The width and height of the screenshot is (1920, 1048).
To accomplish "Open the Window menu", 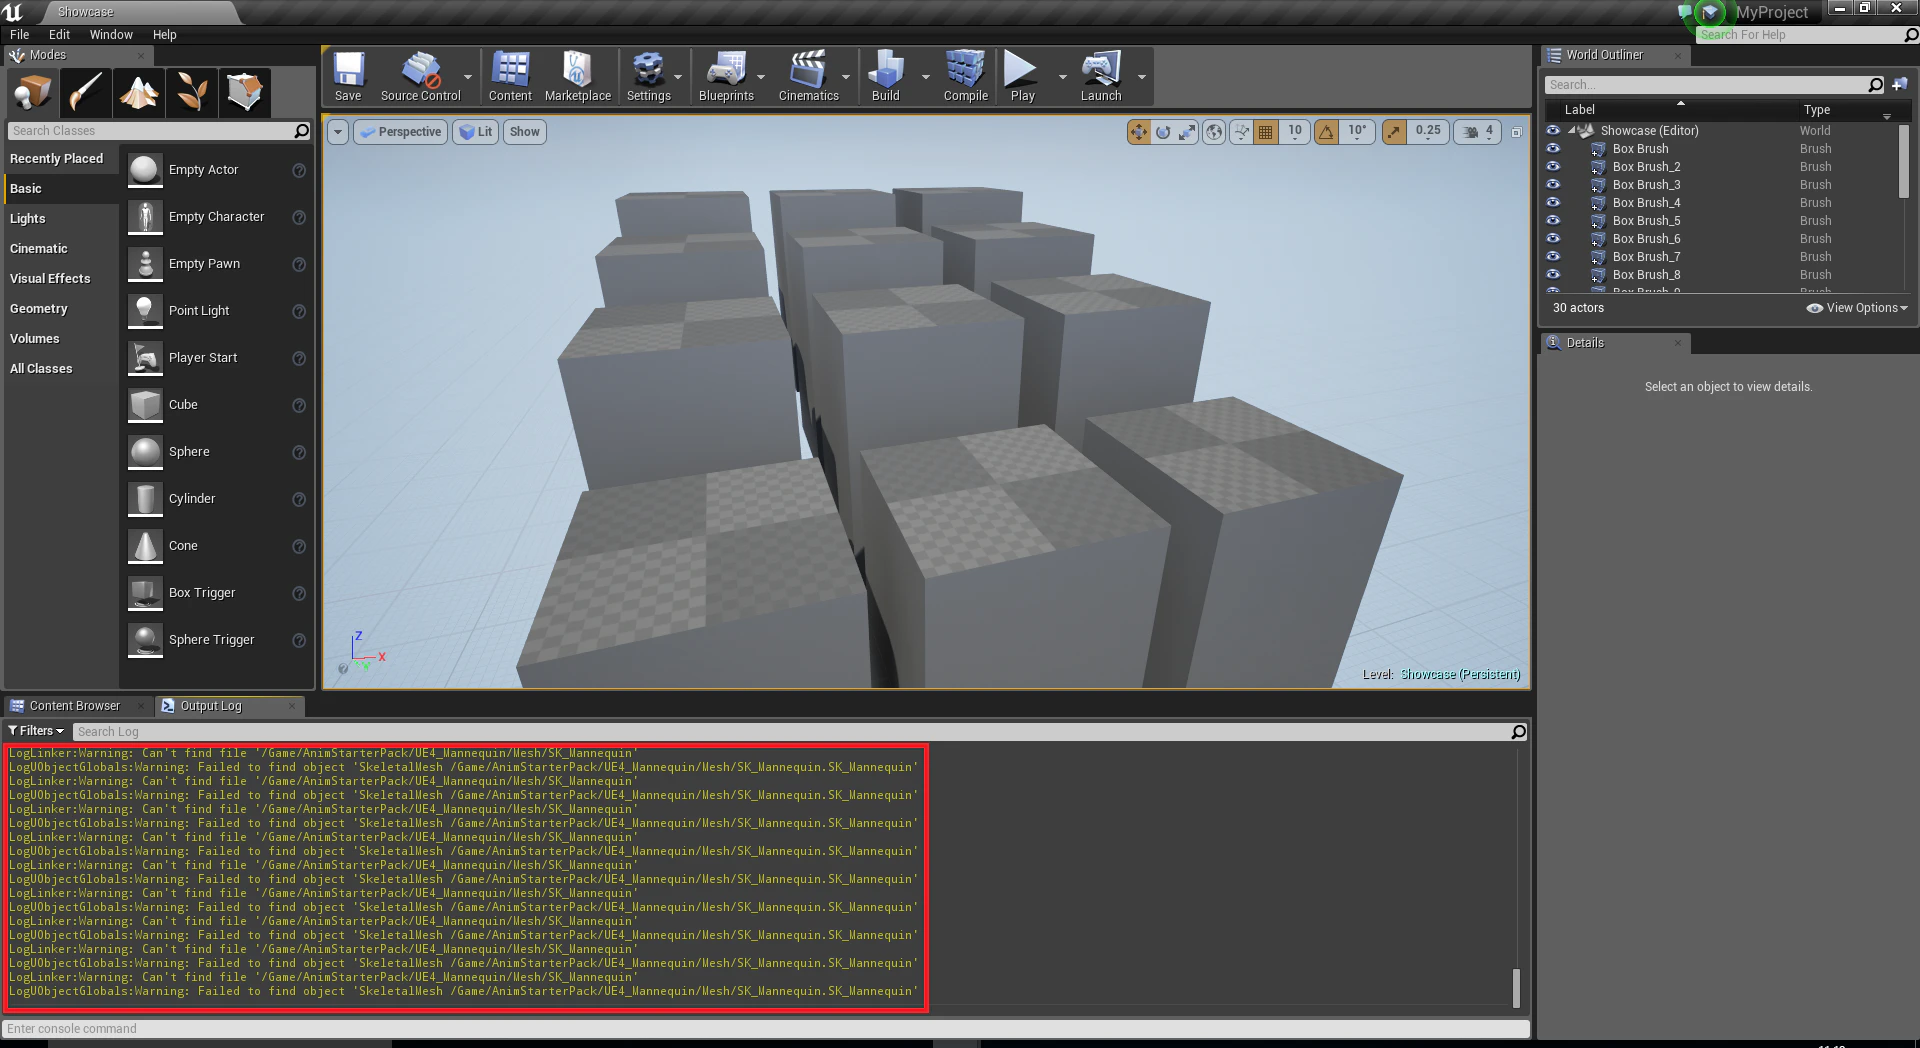I will (x=111, y=34).
